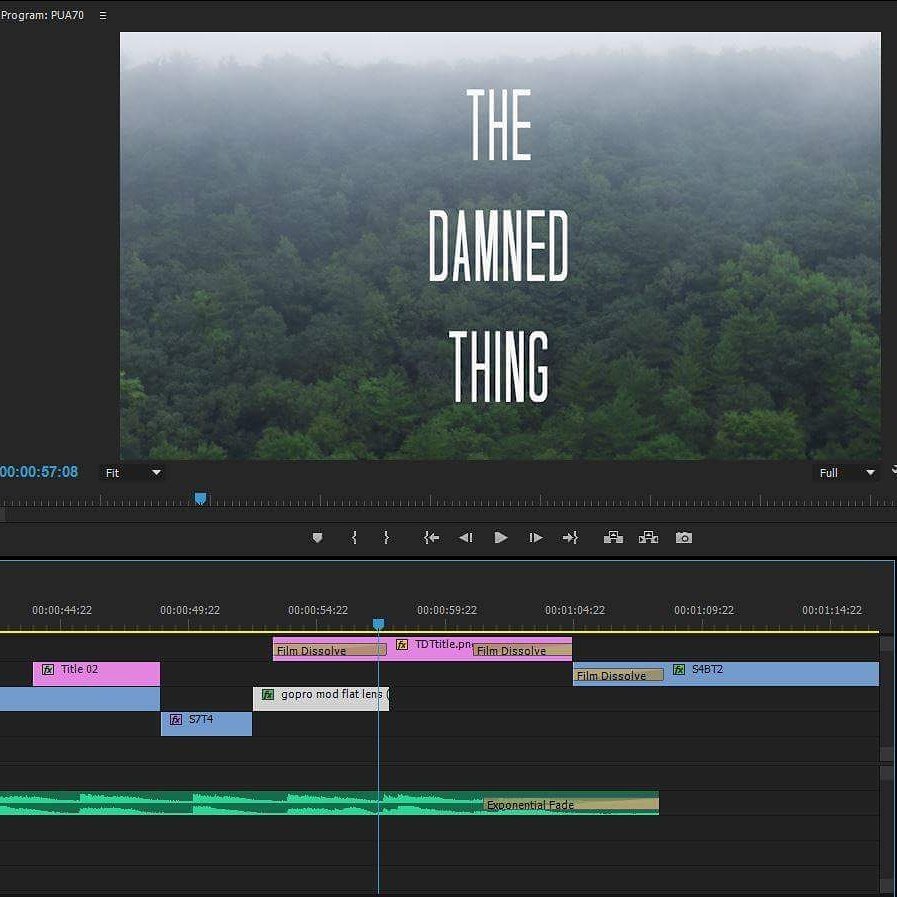Click the 00:01:04:22 ruler mark
The image size is (897, 897).
click(575, 610)
